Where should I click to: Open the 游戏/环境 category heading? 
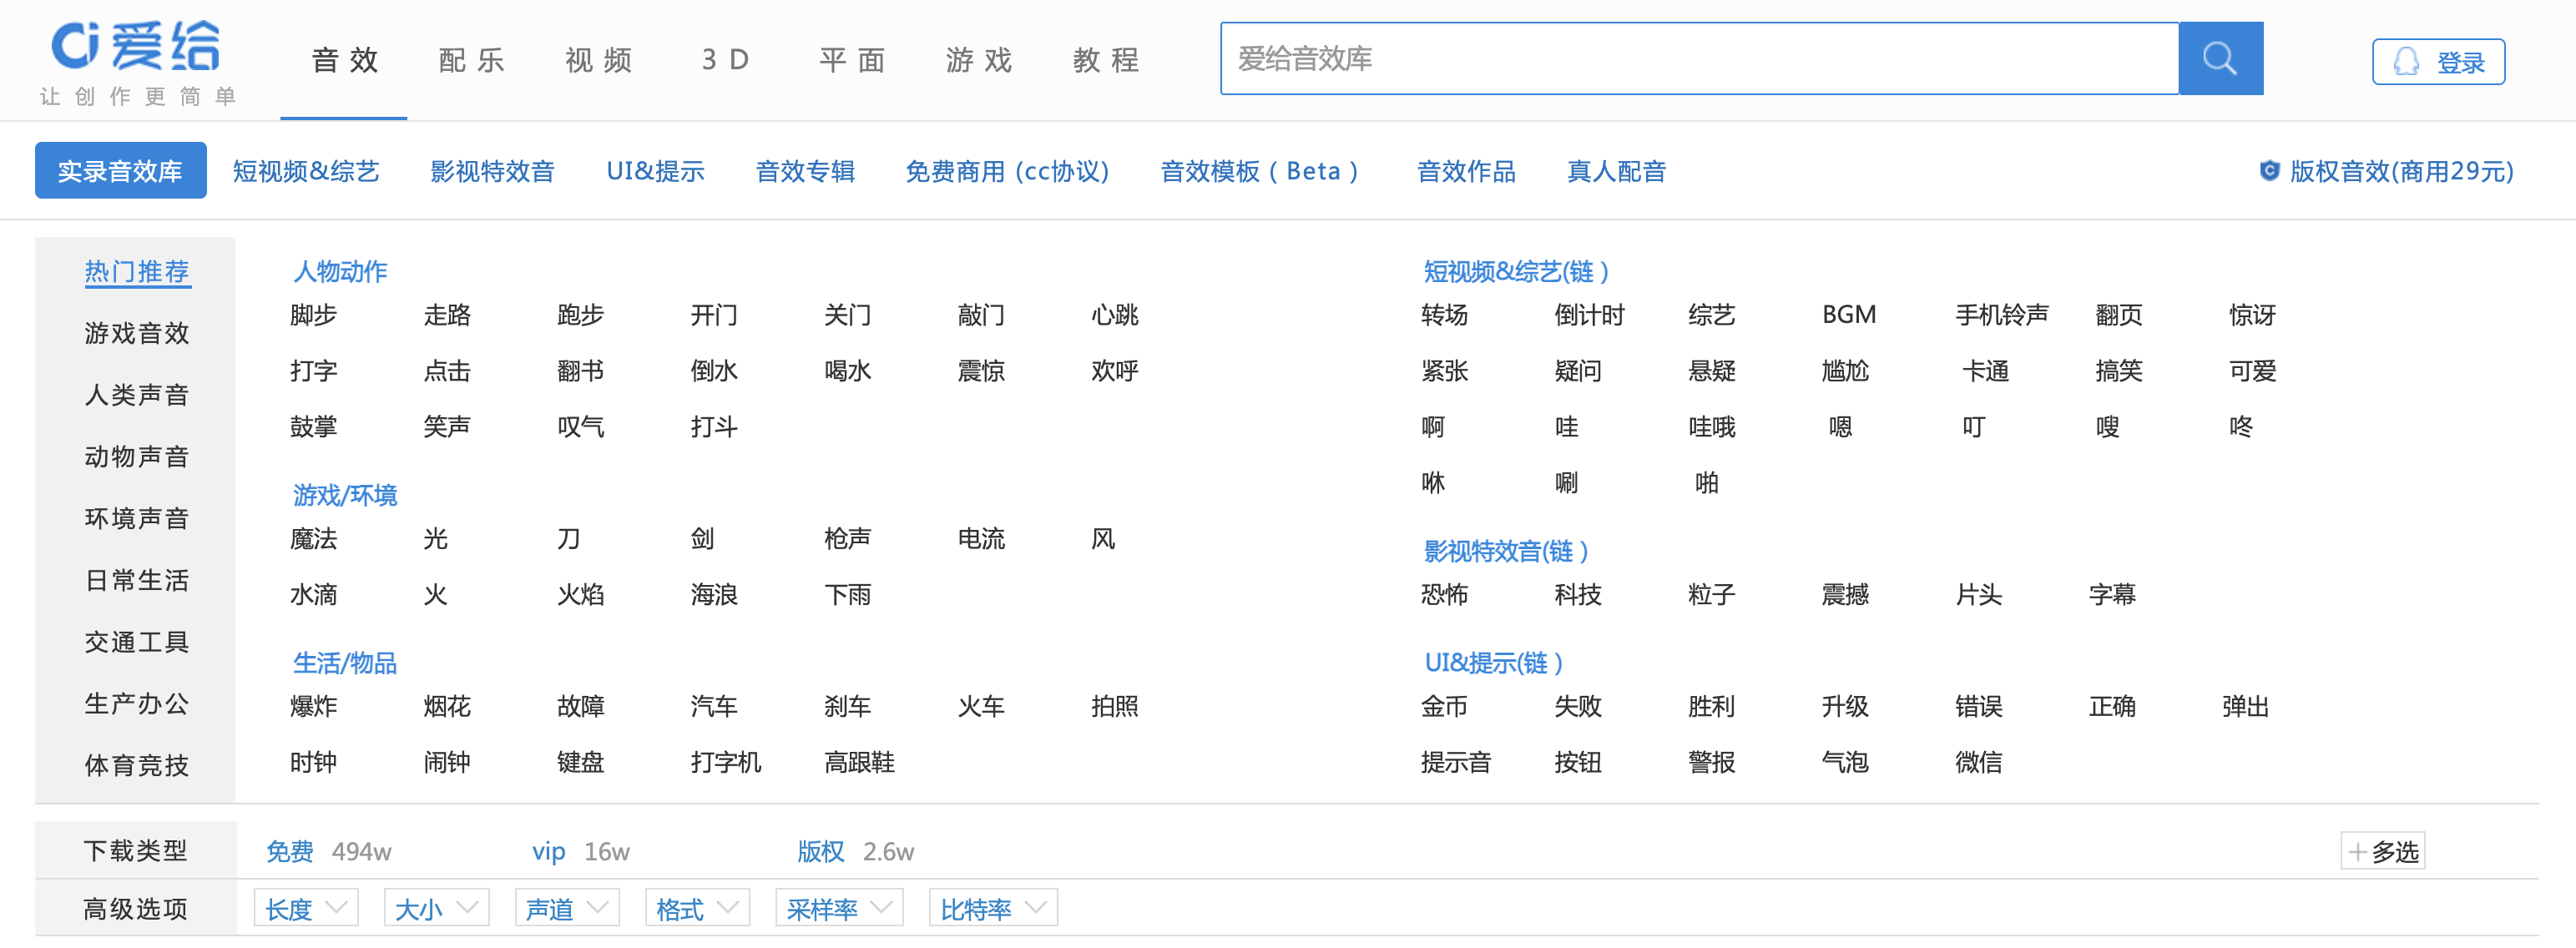(345, 495)
